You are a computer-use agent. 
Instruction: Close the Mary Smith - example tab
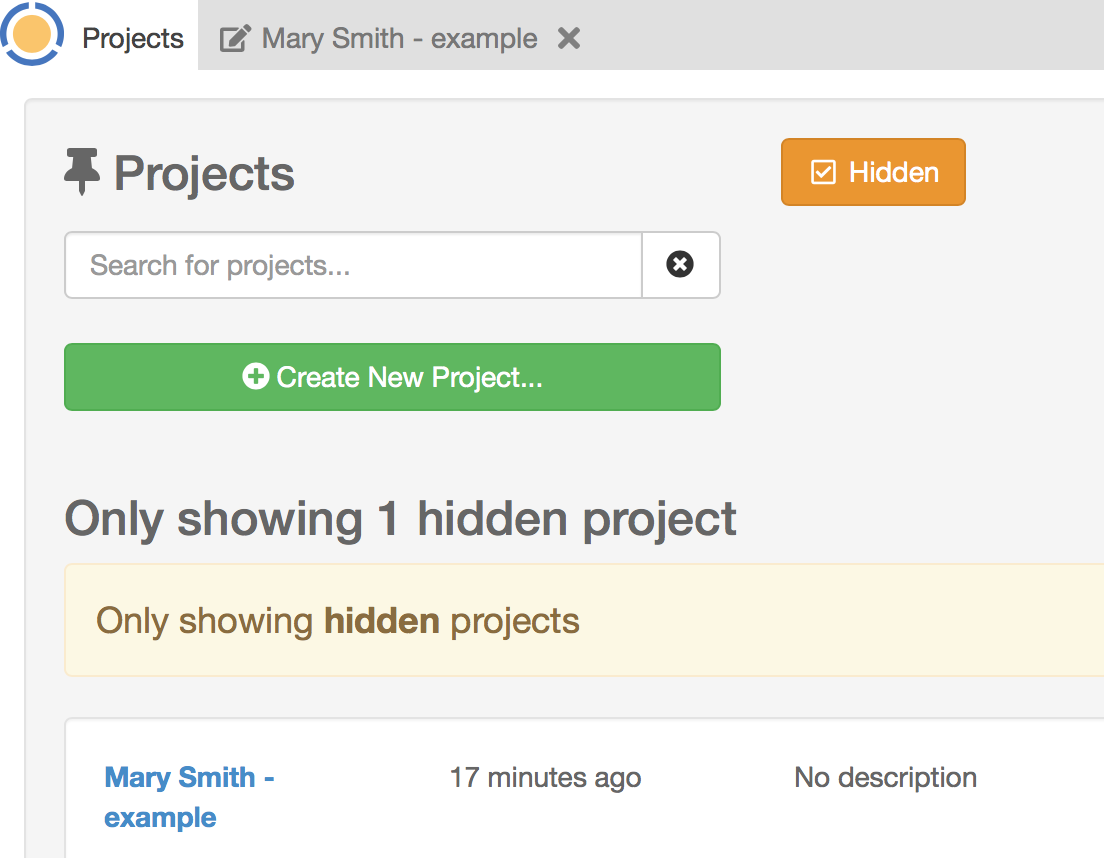click(x=569, y=38)
